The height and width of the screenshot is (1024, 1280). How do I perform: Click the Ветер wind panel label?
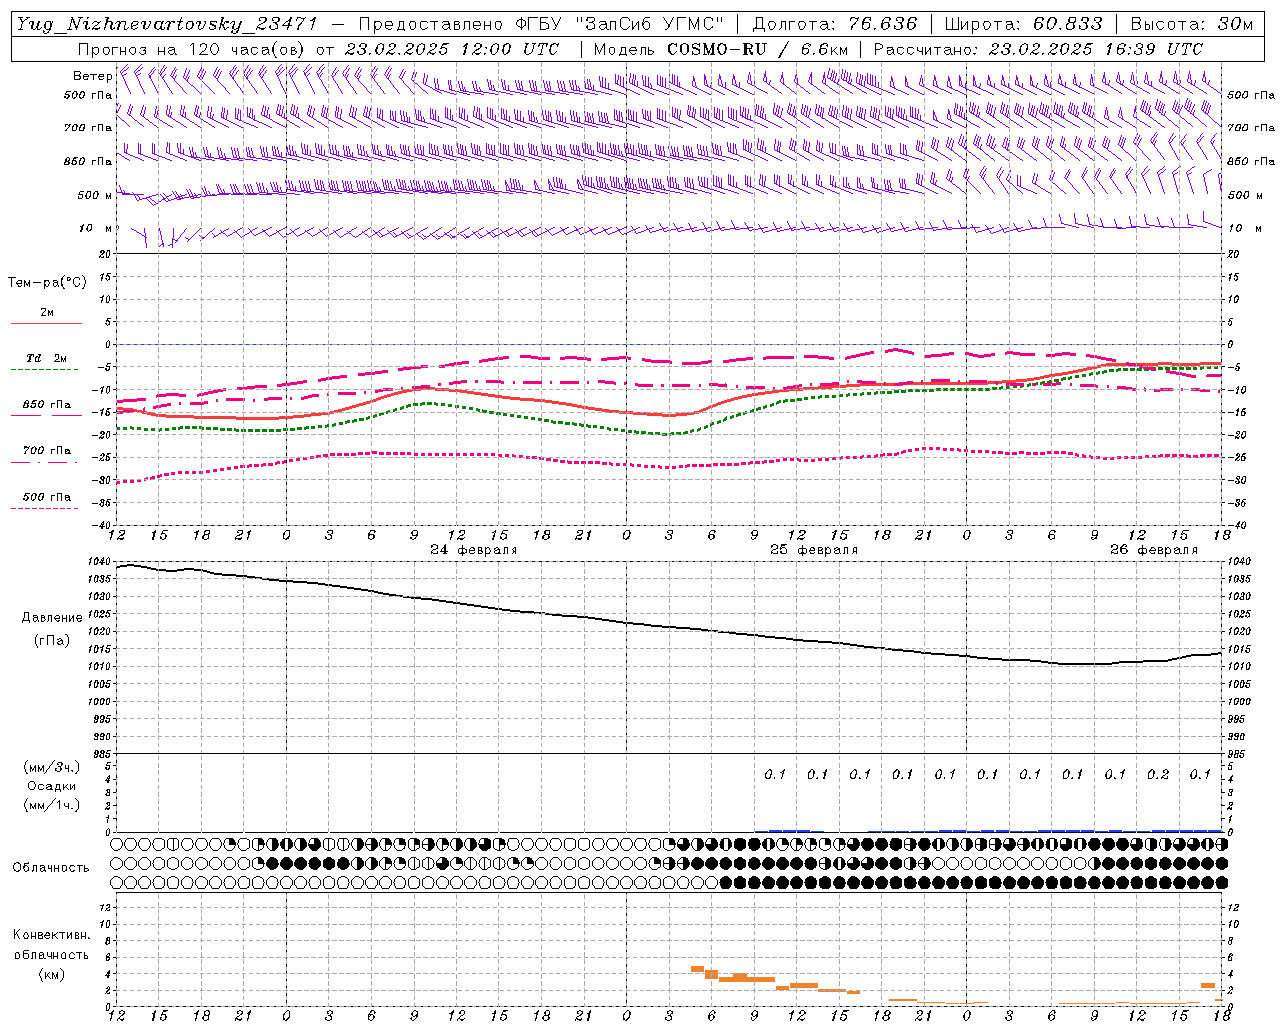coord(92,76)
